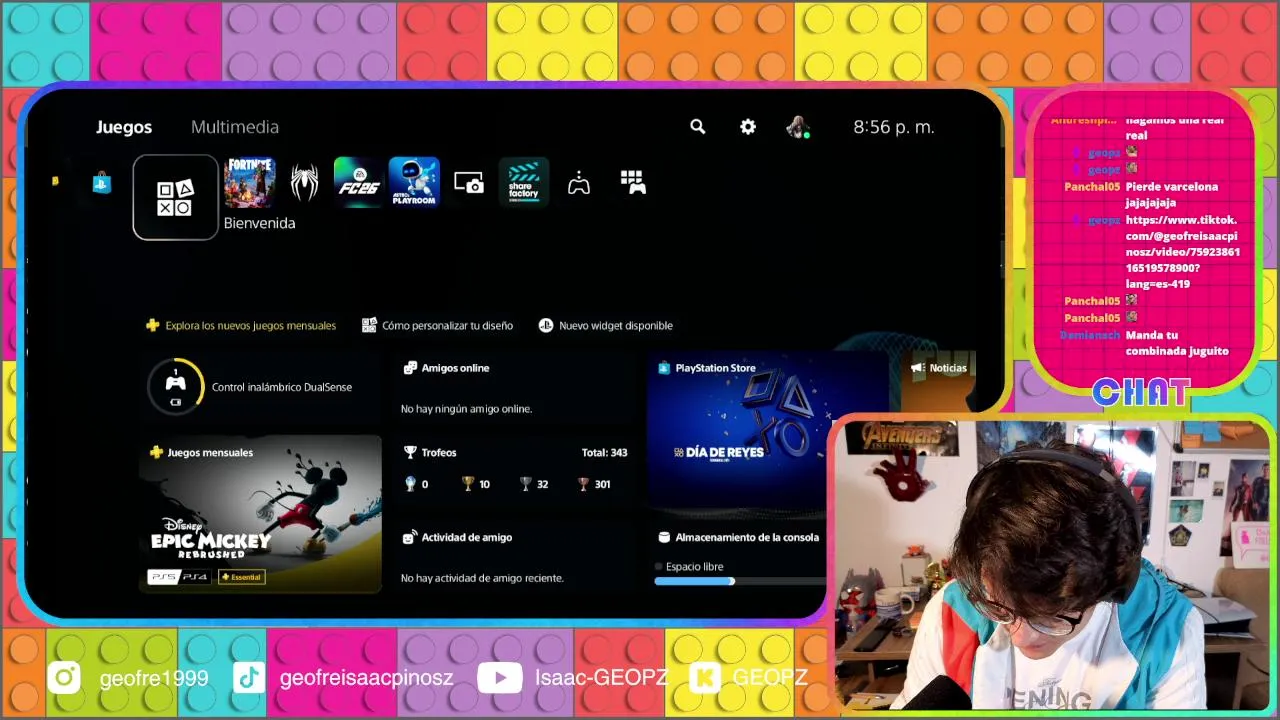Open the TikTok link in chat
The width and height of the screenshot is (1280, 720).
1182,252
